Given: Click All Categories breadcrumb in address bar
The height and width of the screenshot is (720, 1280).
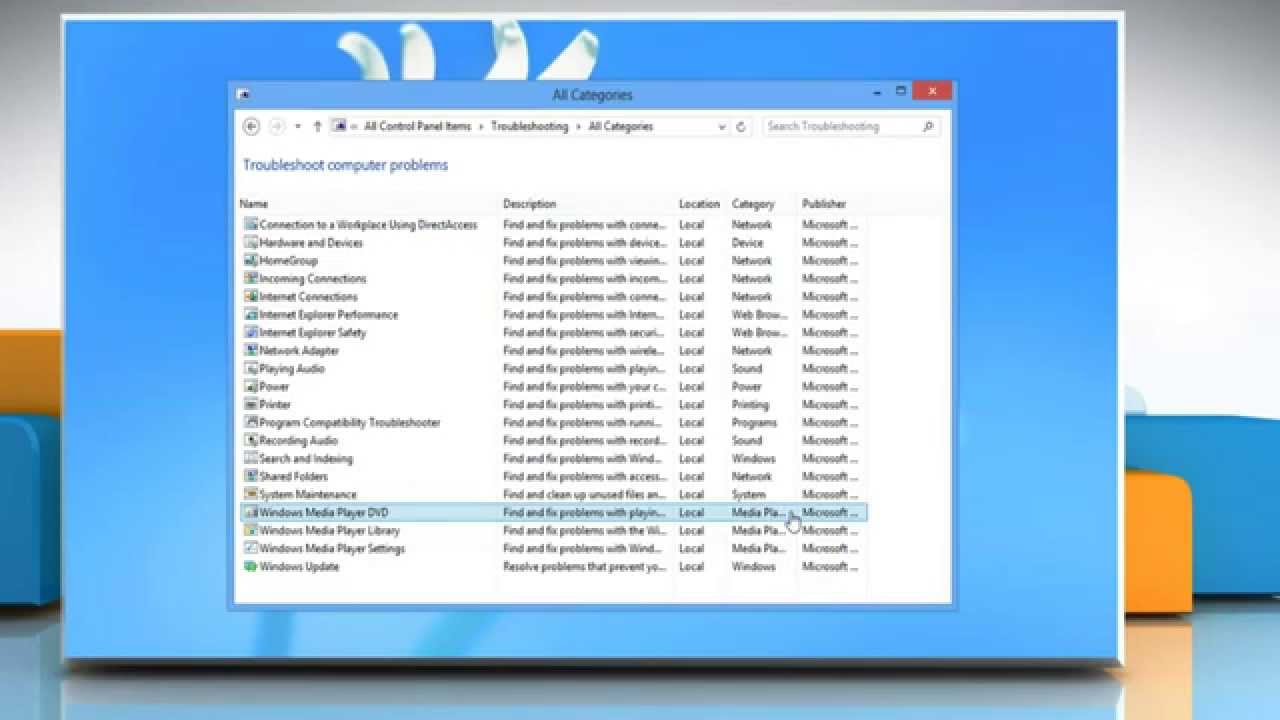Looking at the screenshot, I should 620,127.
